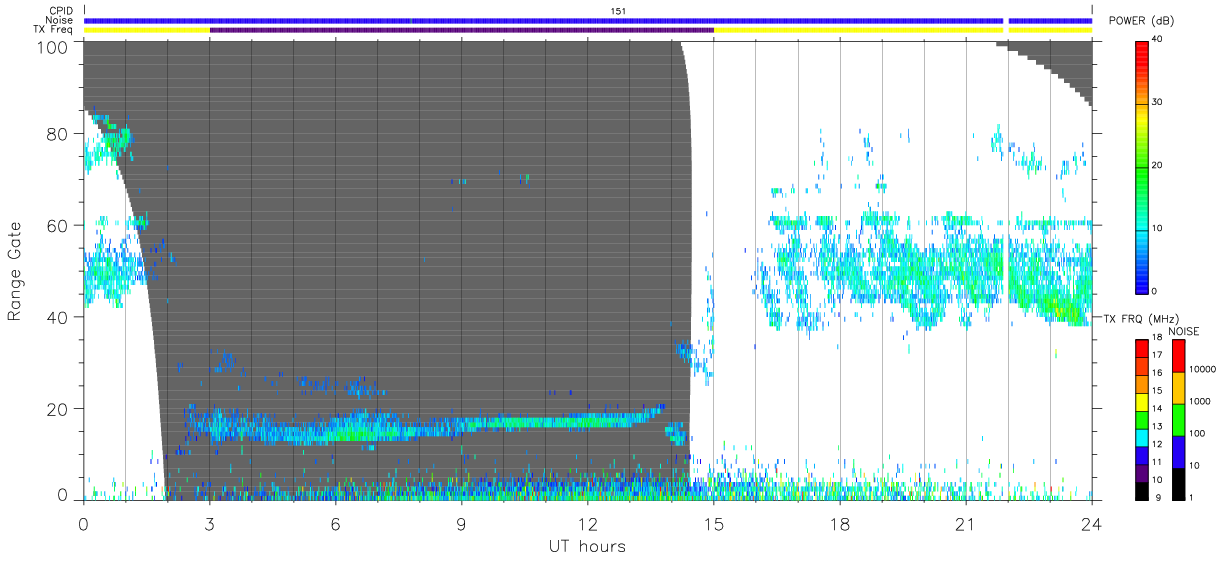
Task: Click tick label "100" on the Range Gate axis
Action: 52,46
